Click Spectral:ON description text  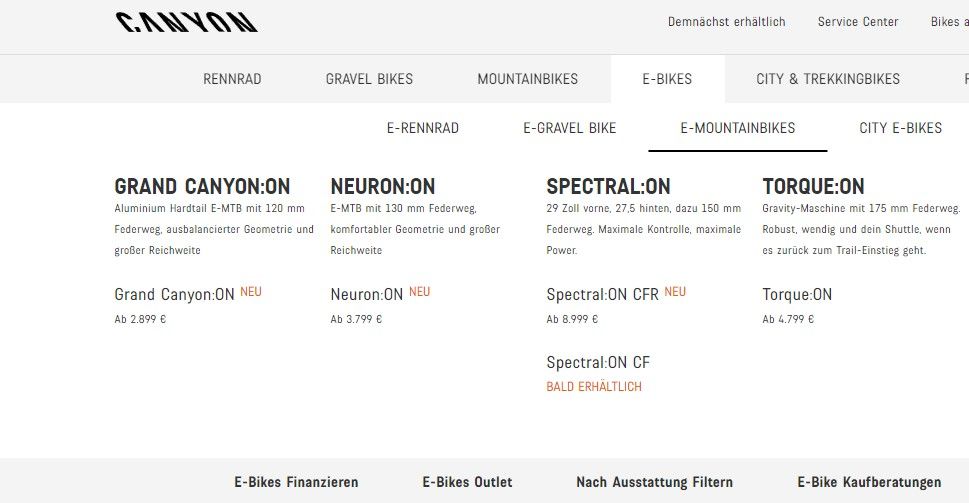644,229
